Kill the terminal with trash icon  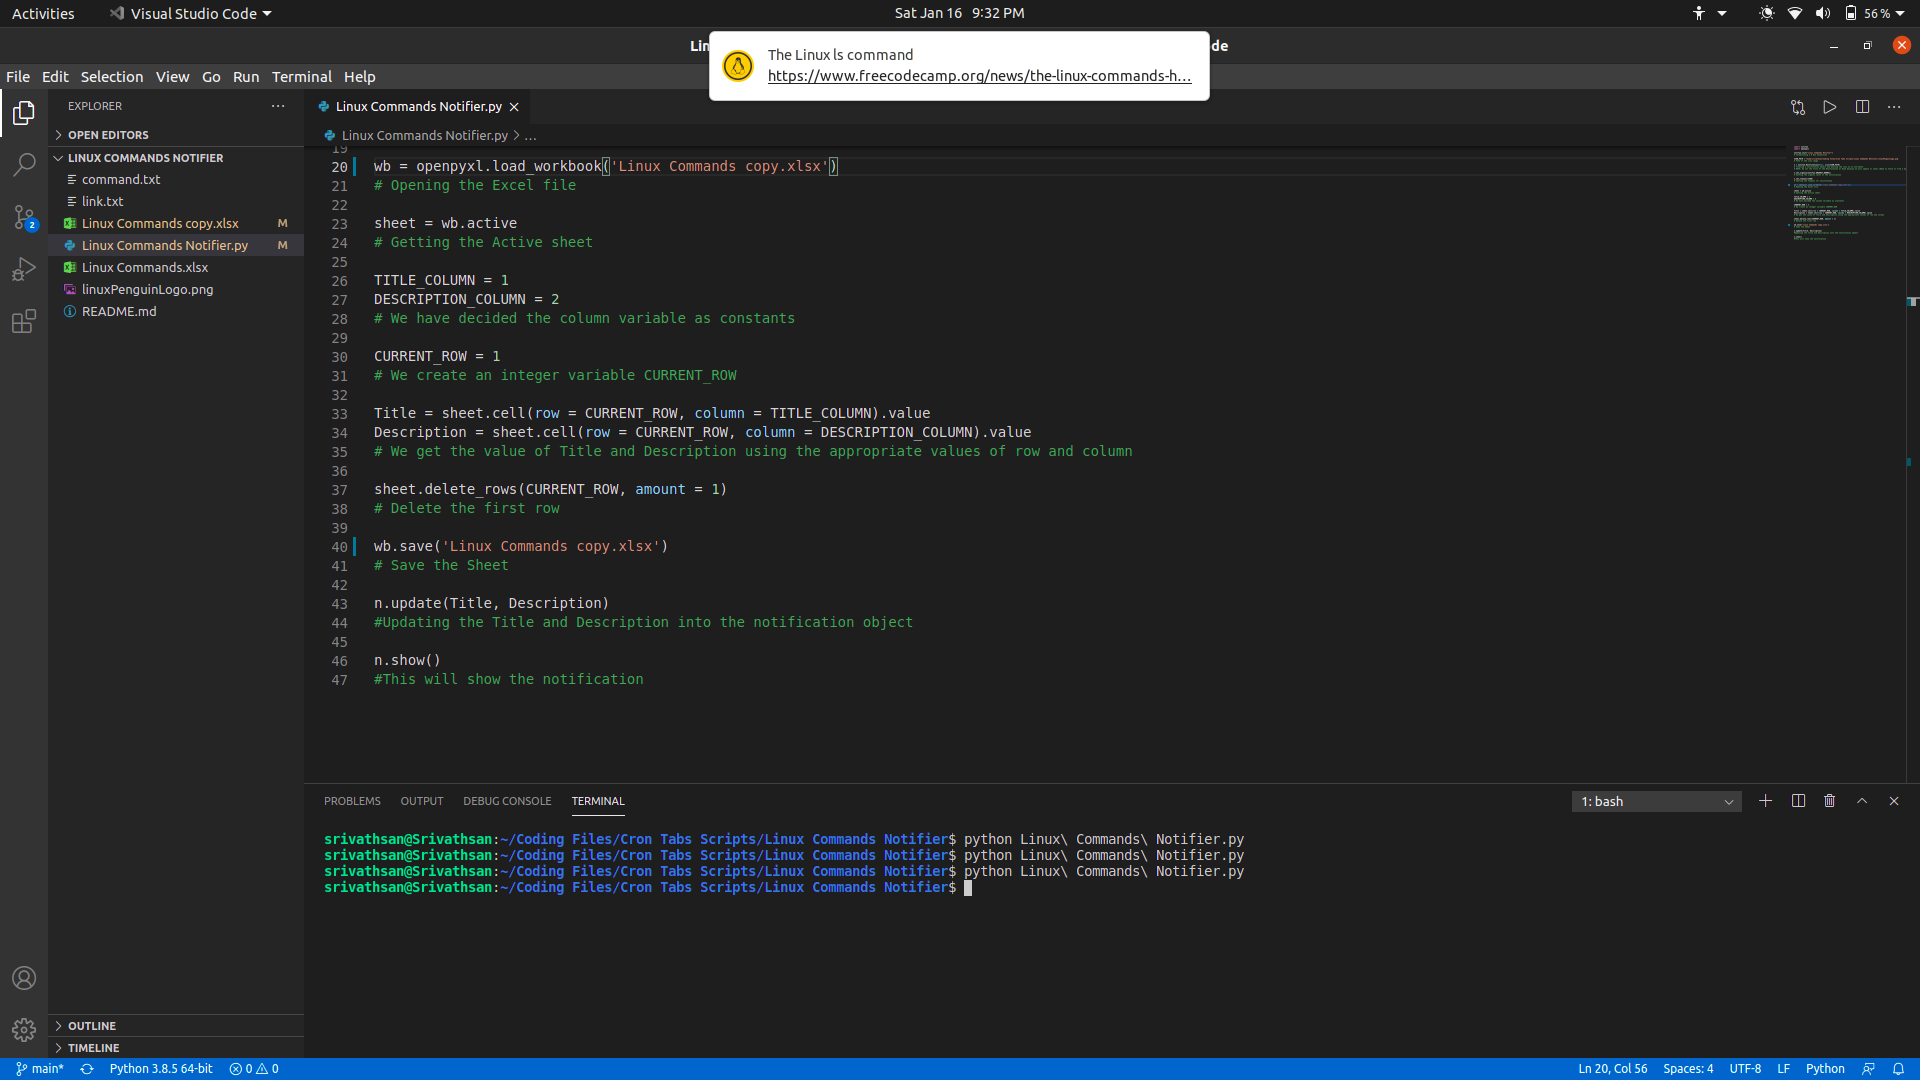click(x=1830, y=801)
